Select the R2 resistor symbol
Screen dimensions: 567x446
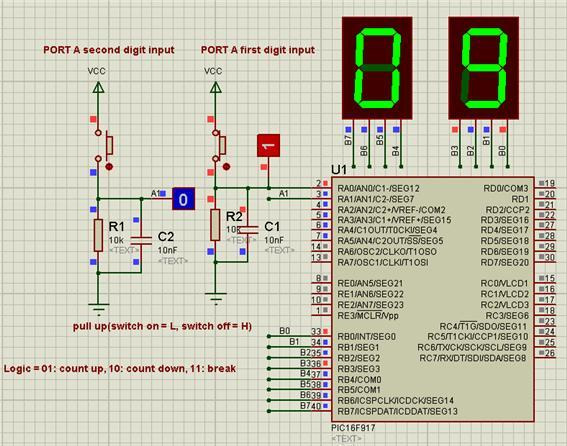216,225
